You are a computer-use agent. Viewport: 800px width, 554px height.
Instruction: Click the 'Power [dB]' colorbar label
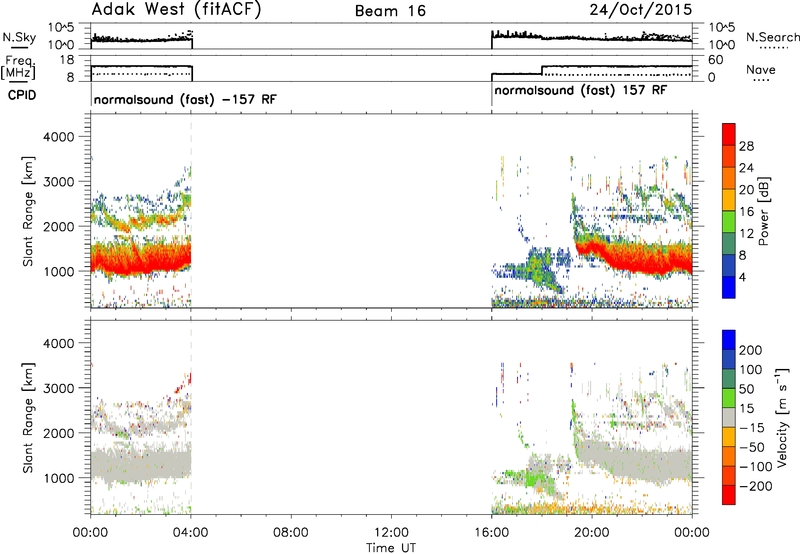point(764,211)
